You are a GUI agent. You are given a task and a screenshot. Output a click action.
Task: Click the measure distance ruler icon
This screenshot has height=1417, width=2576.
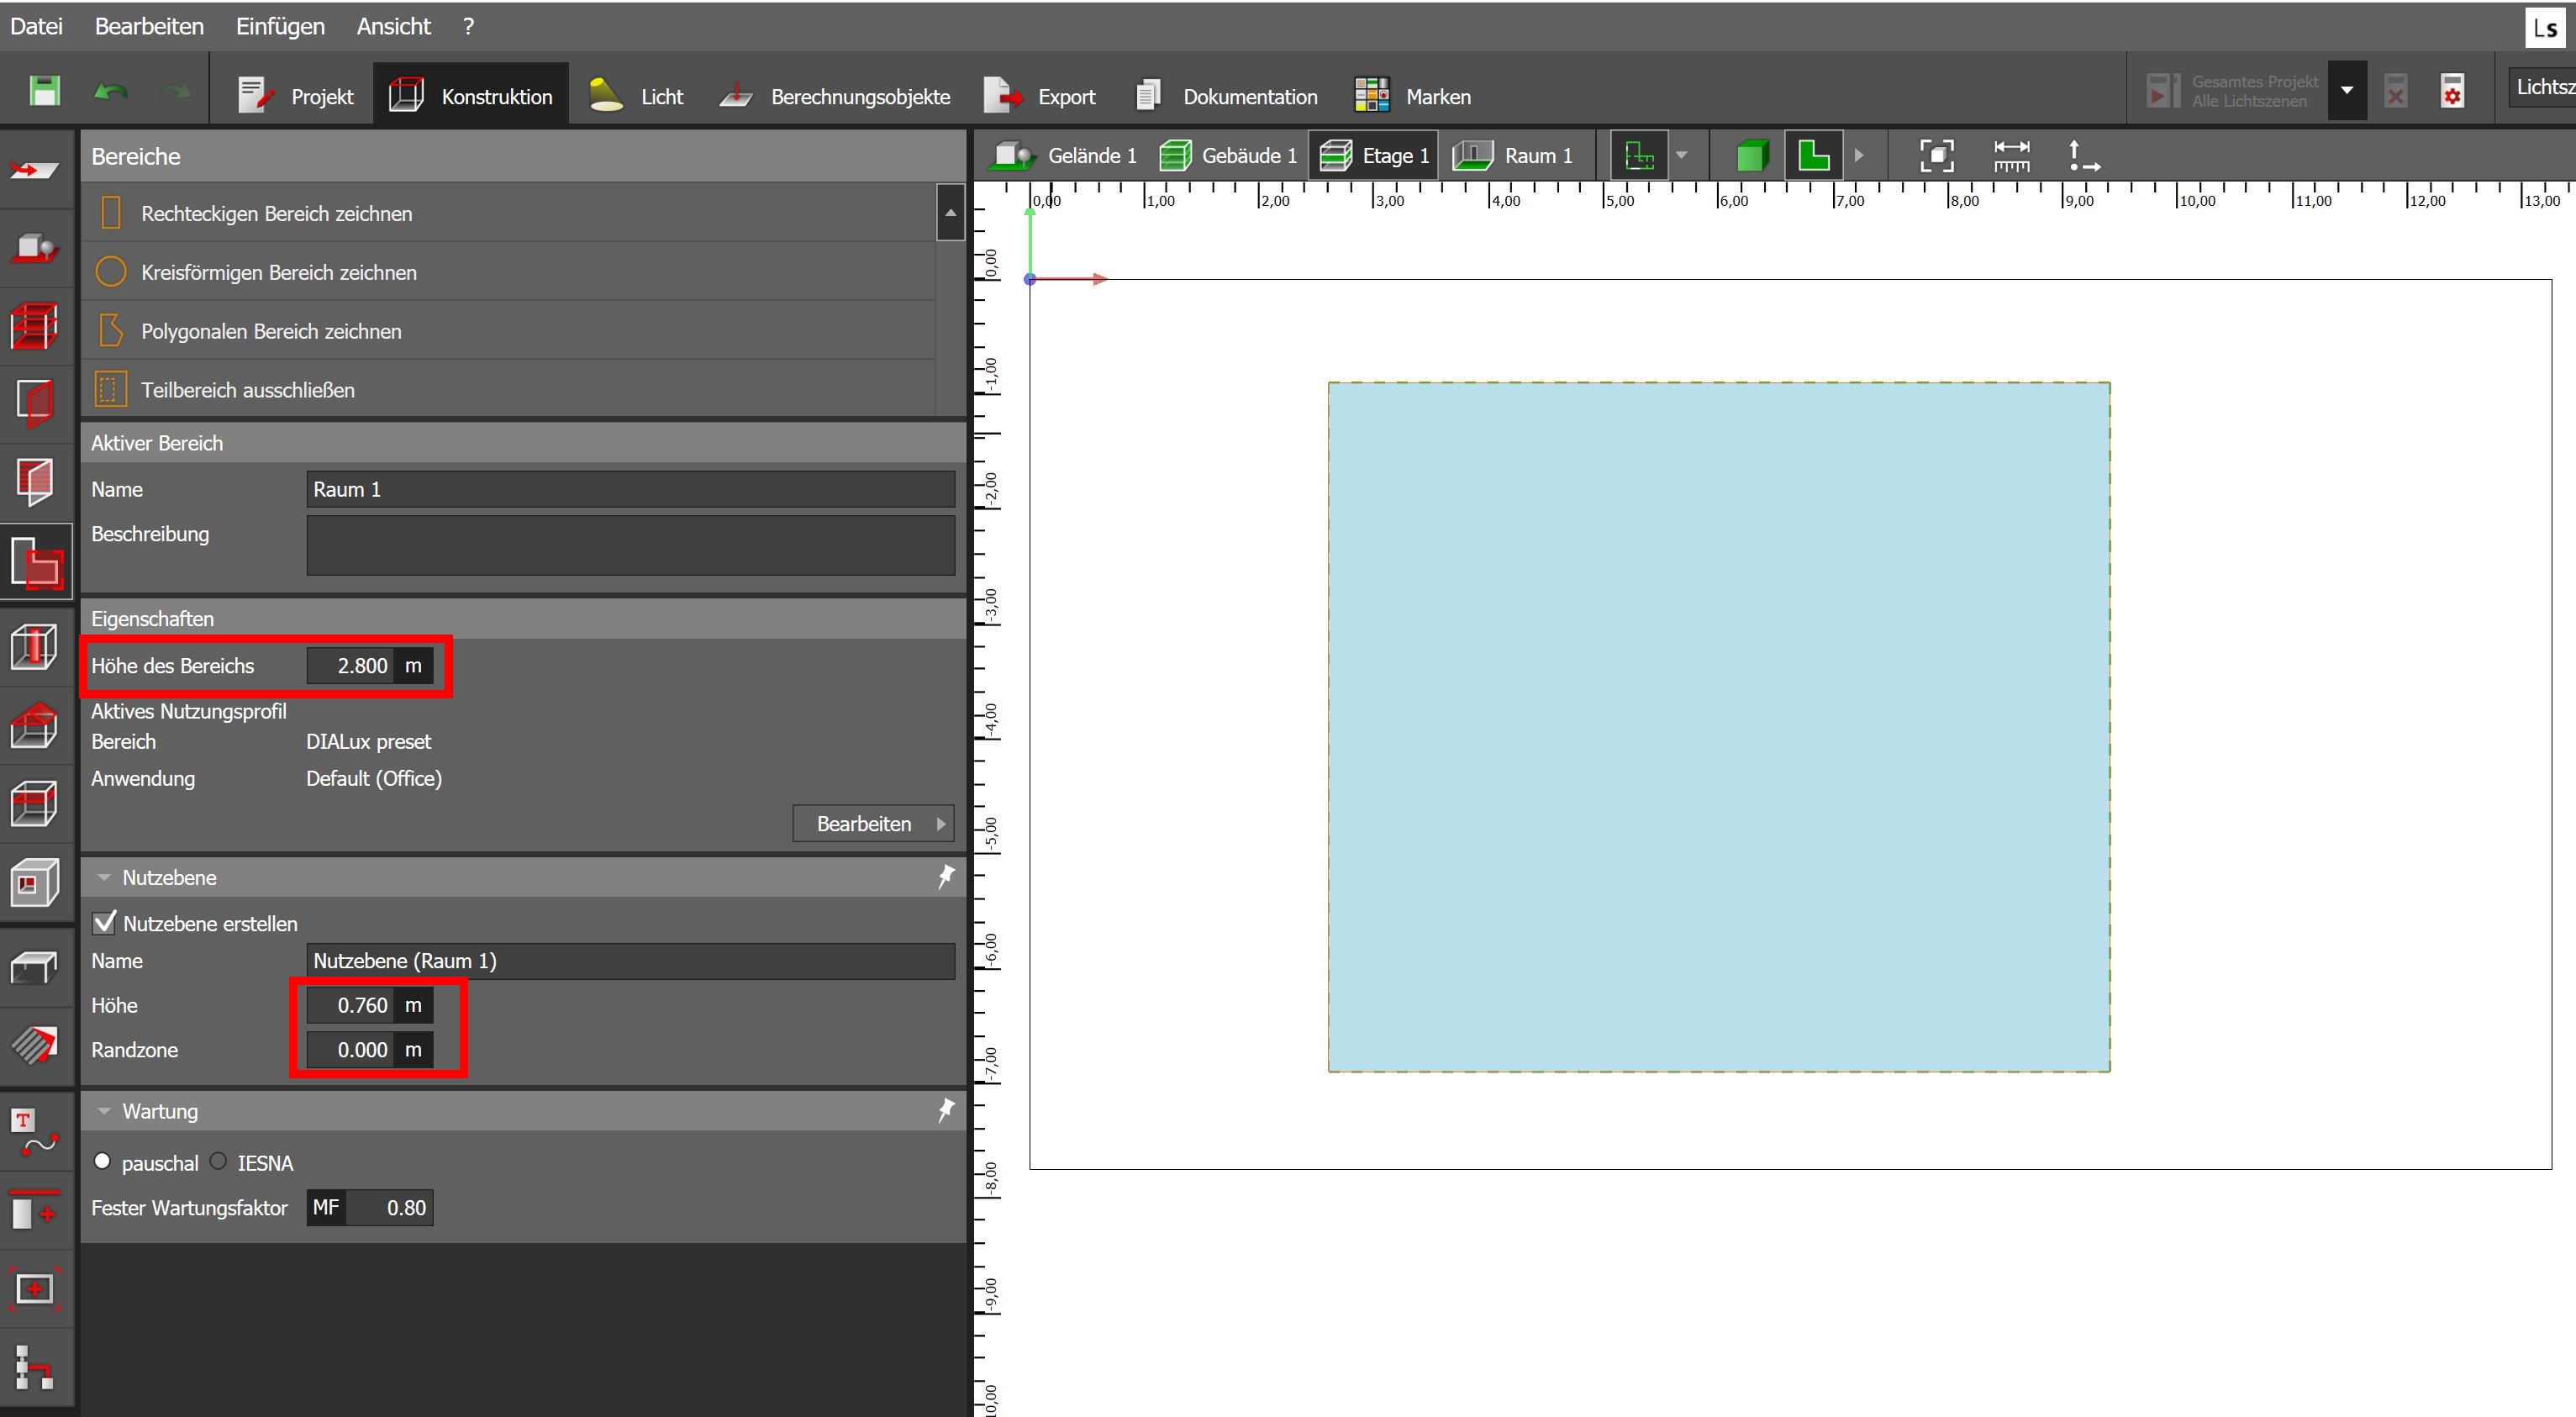click(2011, 155)
